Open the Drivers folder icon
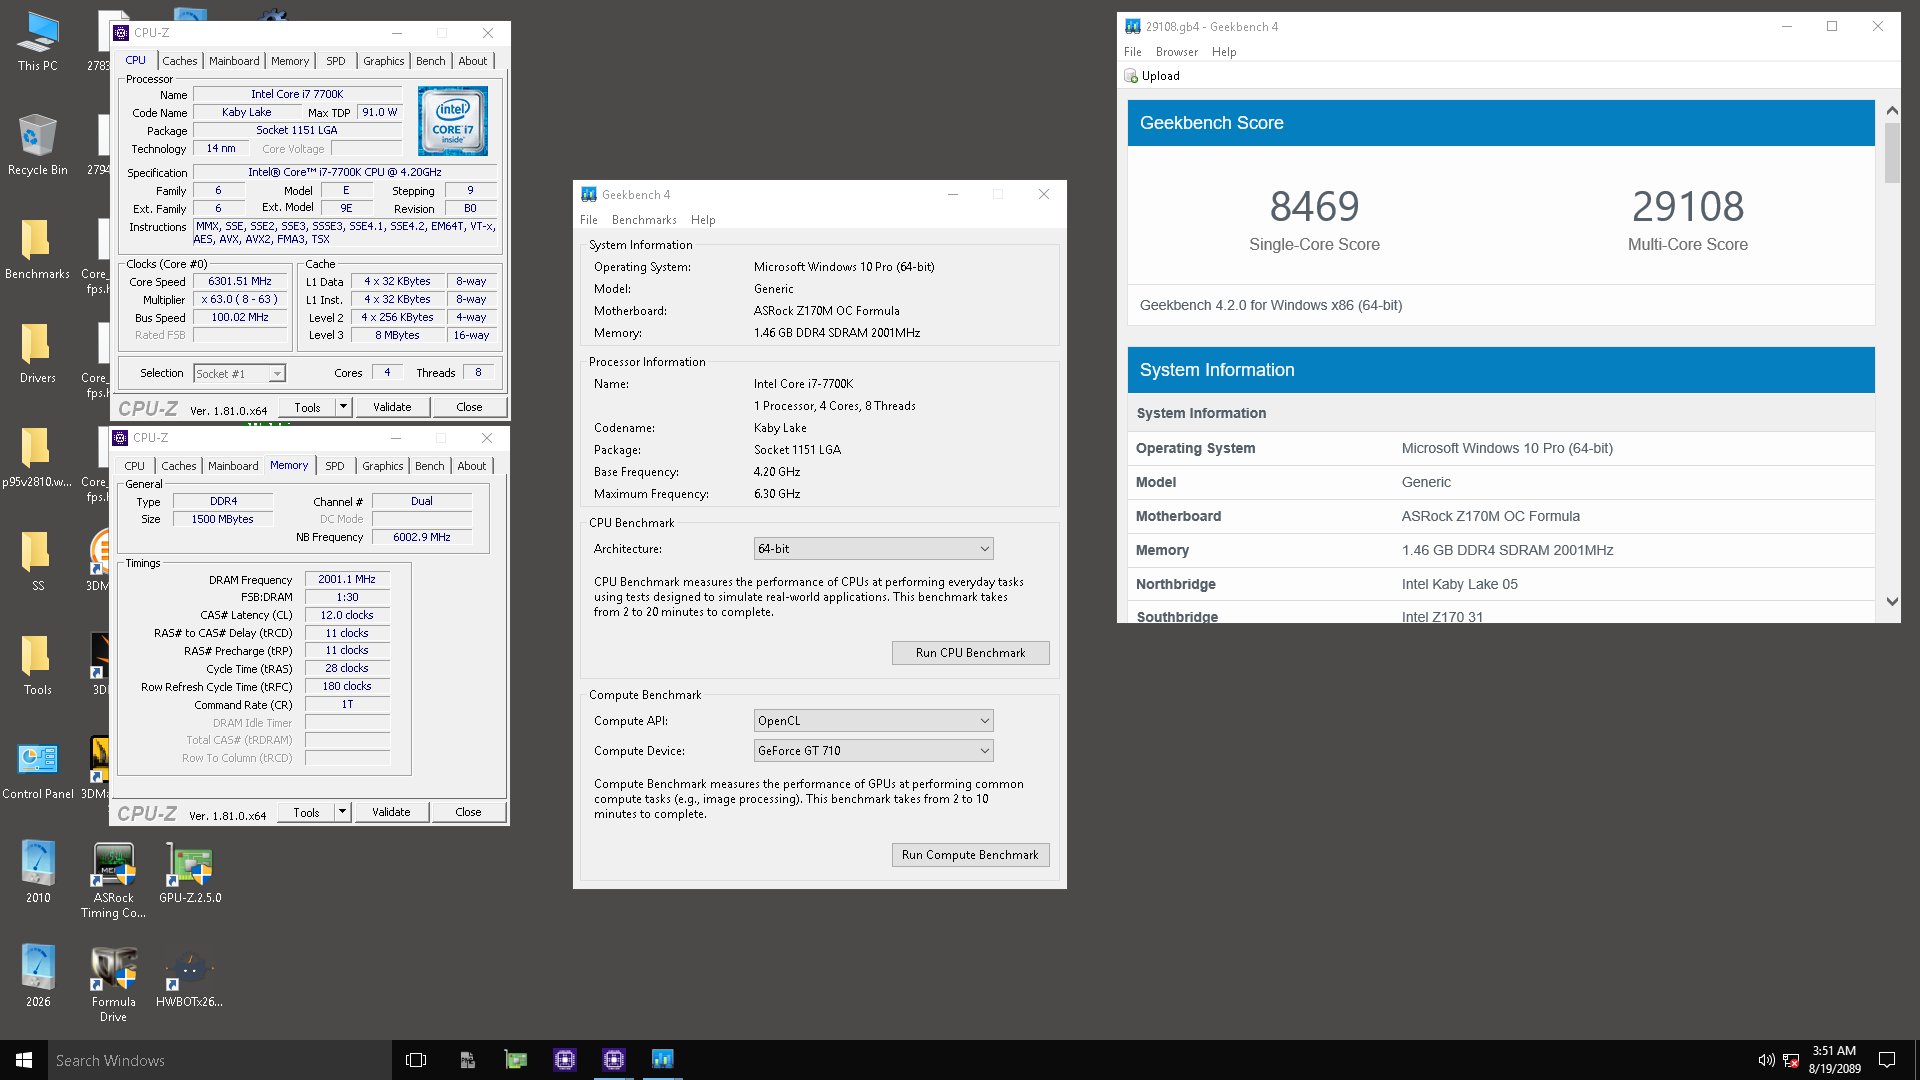Image resolution: width=1920 pixels, height=1080 pixels. [37, 353]
